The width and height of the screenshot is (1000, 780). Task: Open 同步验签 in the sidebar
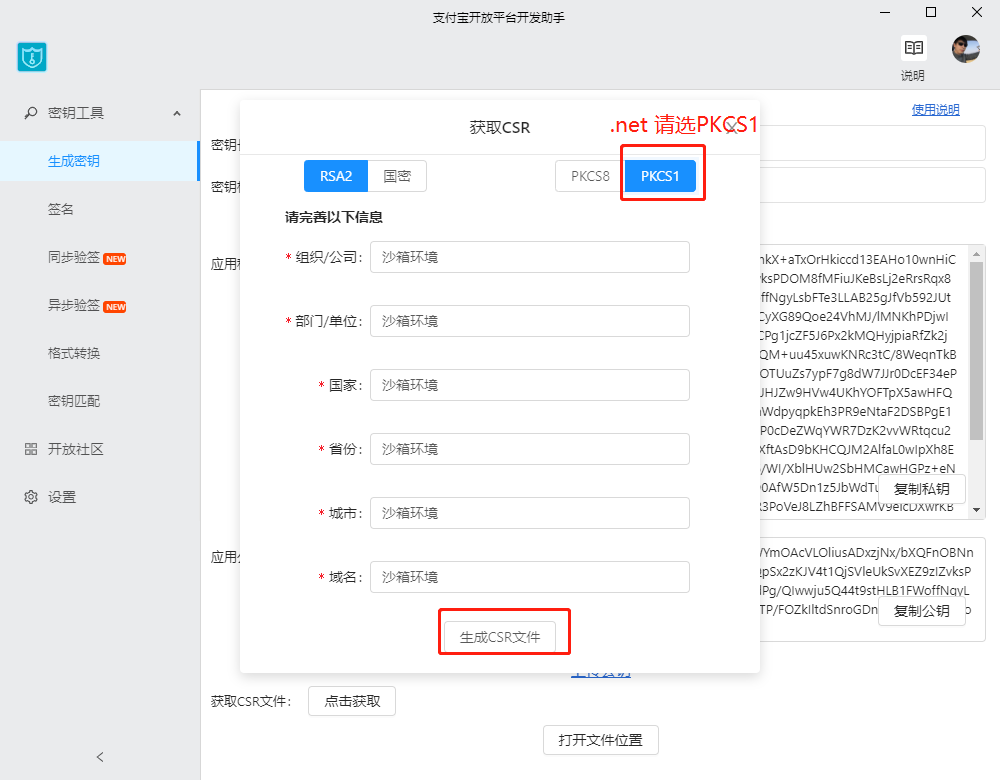tap(74, 257)
